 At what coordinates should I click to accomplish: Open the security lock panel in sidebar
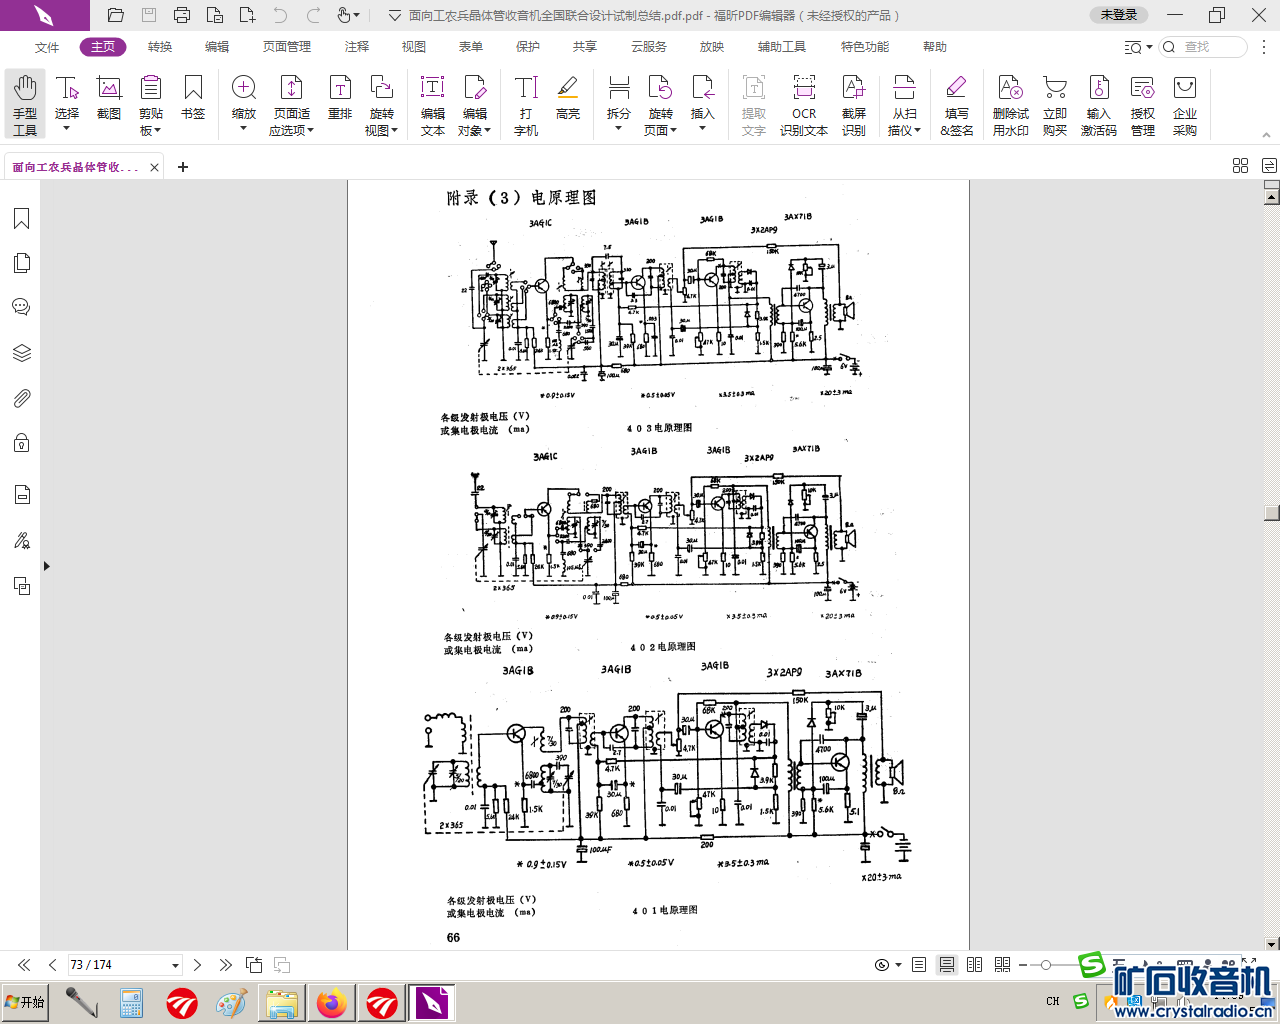click(x=21, y=443)
